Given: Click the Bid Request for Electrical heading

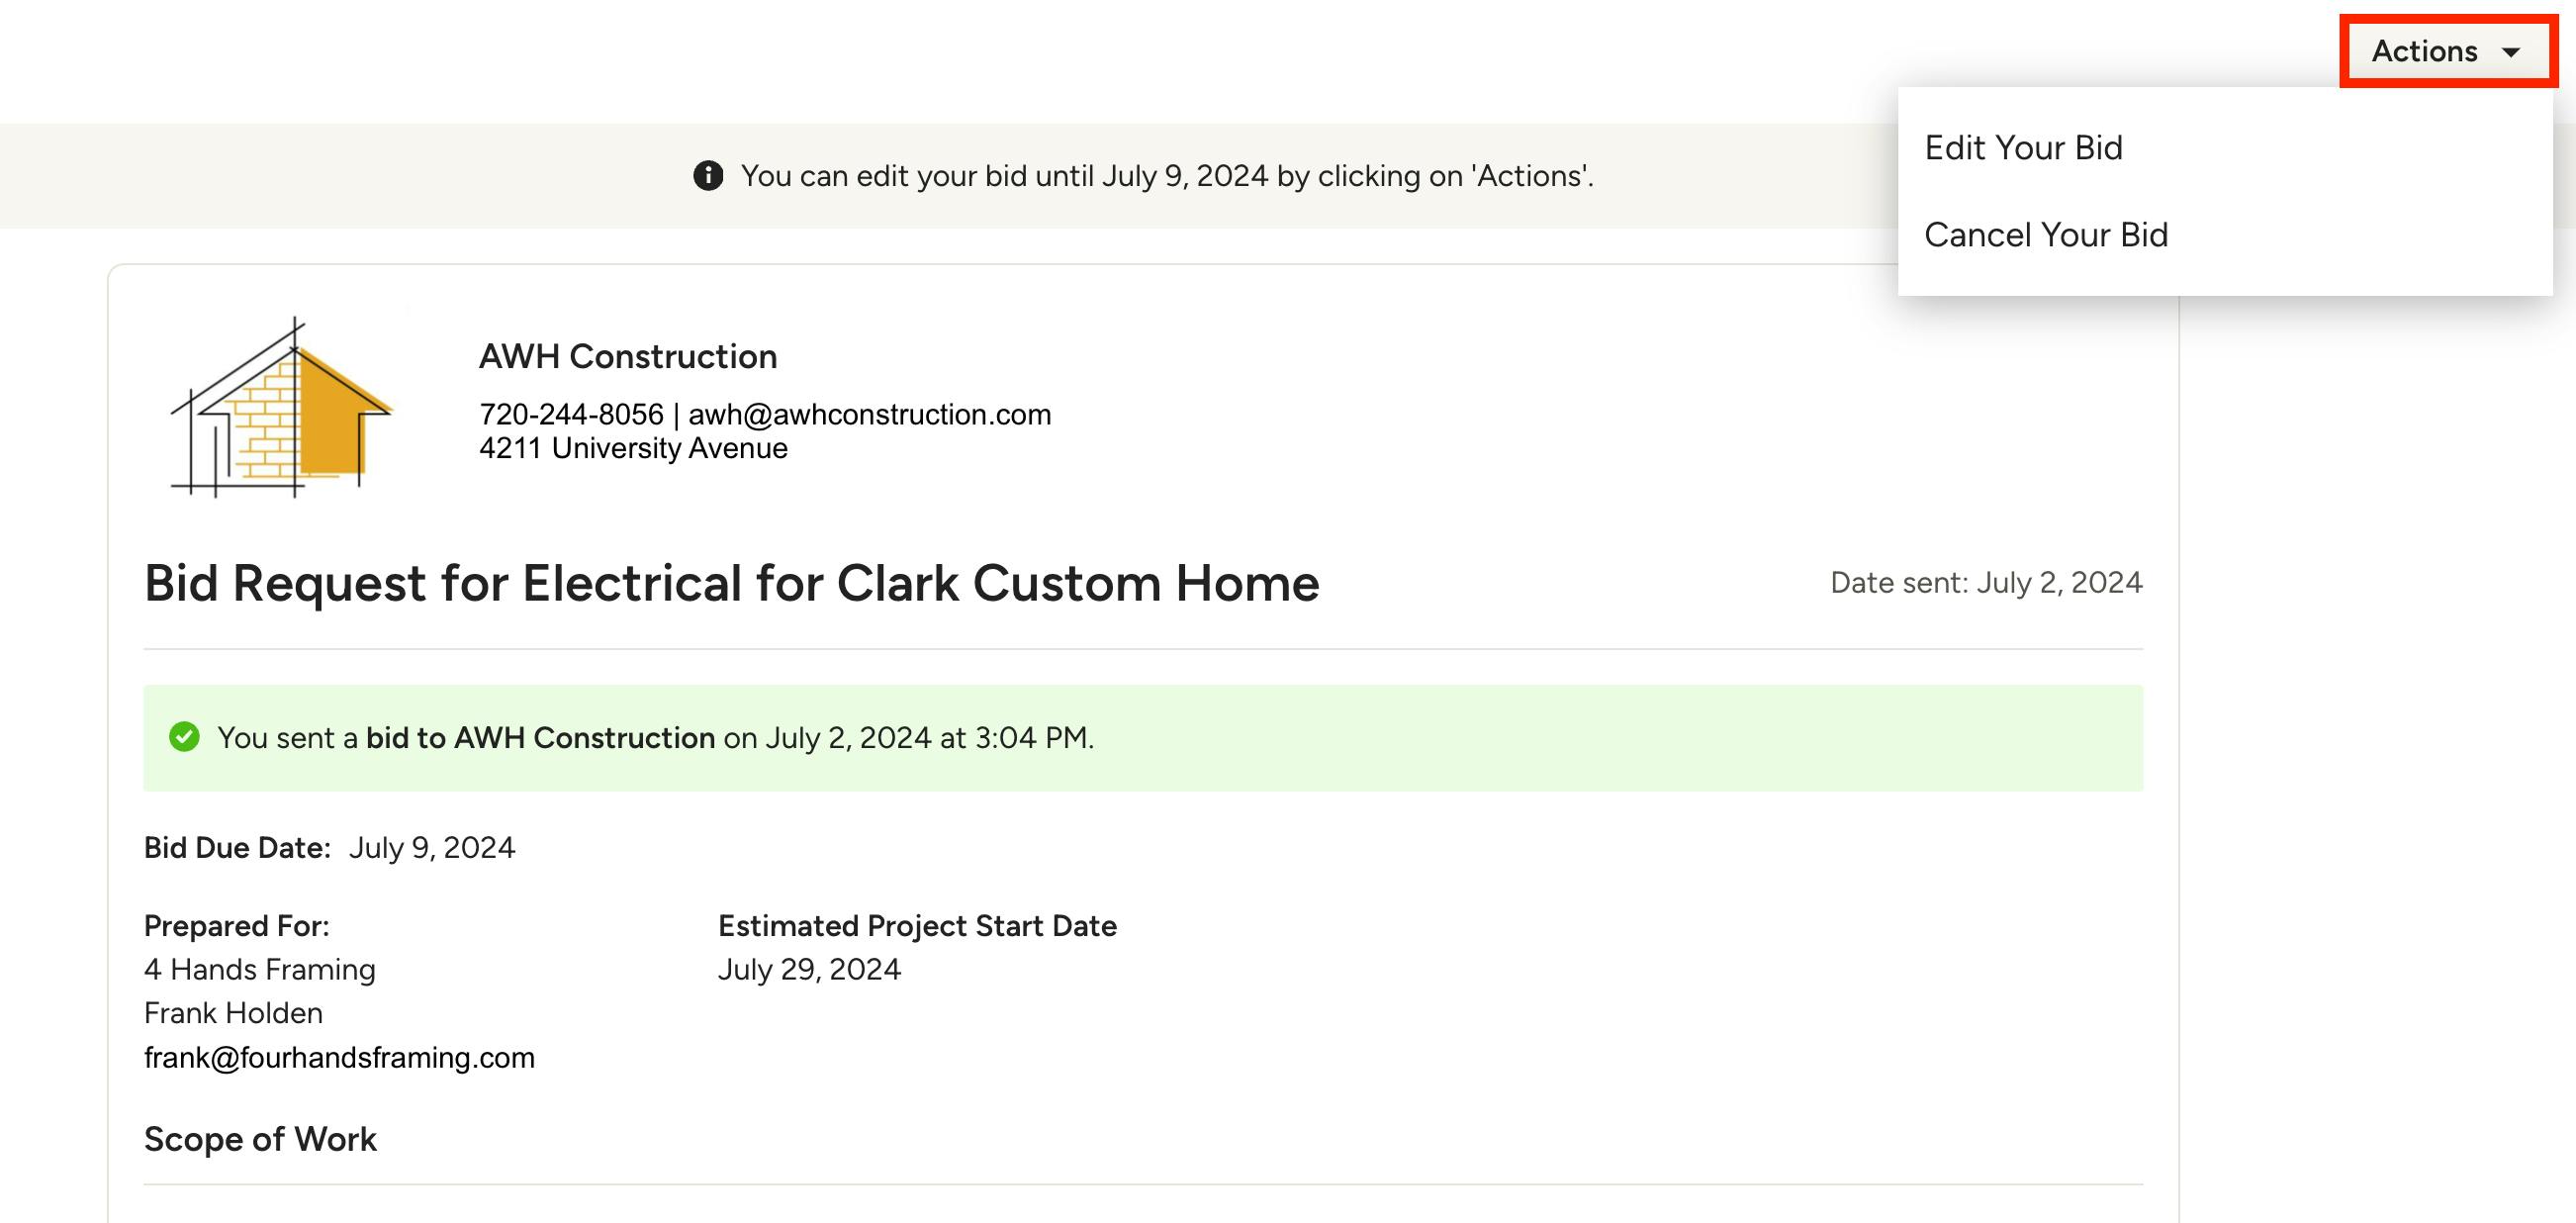Looking at the screenshot, I should [731, 583].
